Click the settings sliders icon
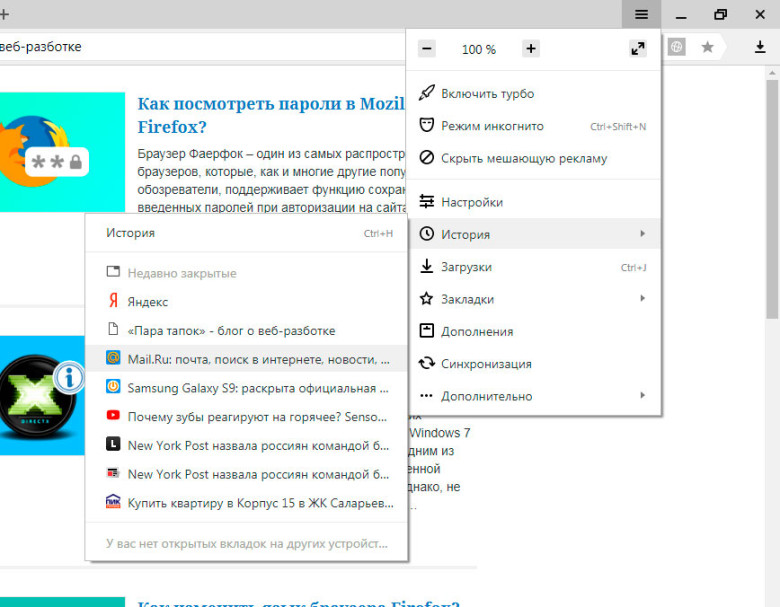This screenshot has width=780, height=607. [x=426, y=202]
